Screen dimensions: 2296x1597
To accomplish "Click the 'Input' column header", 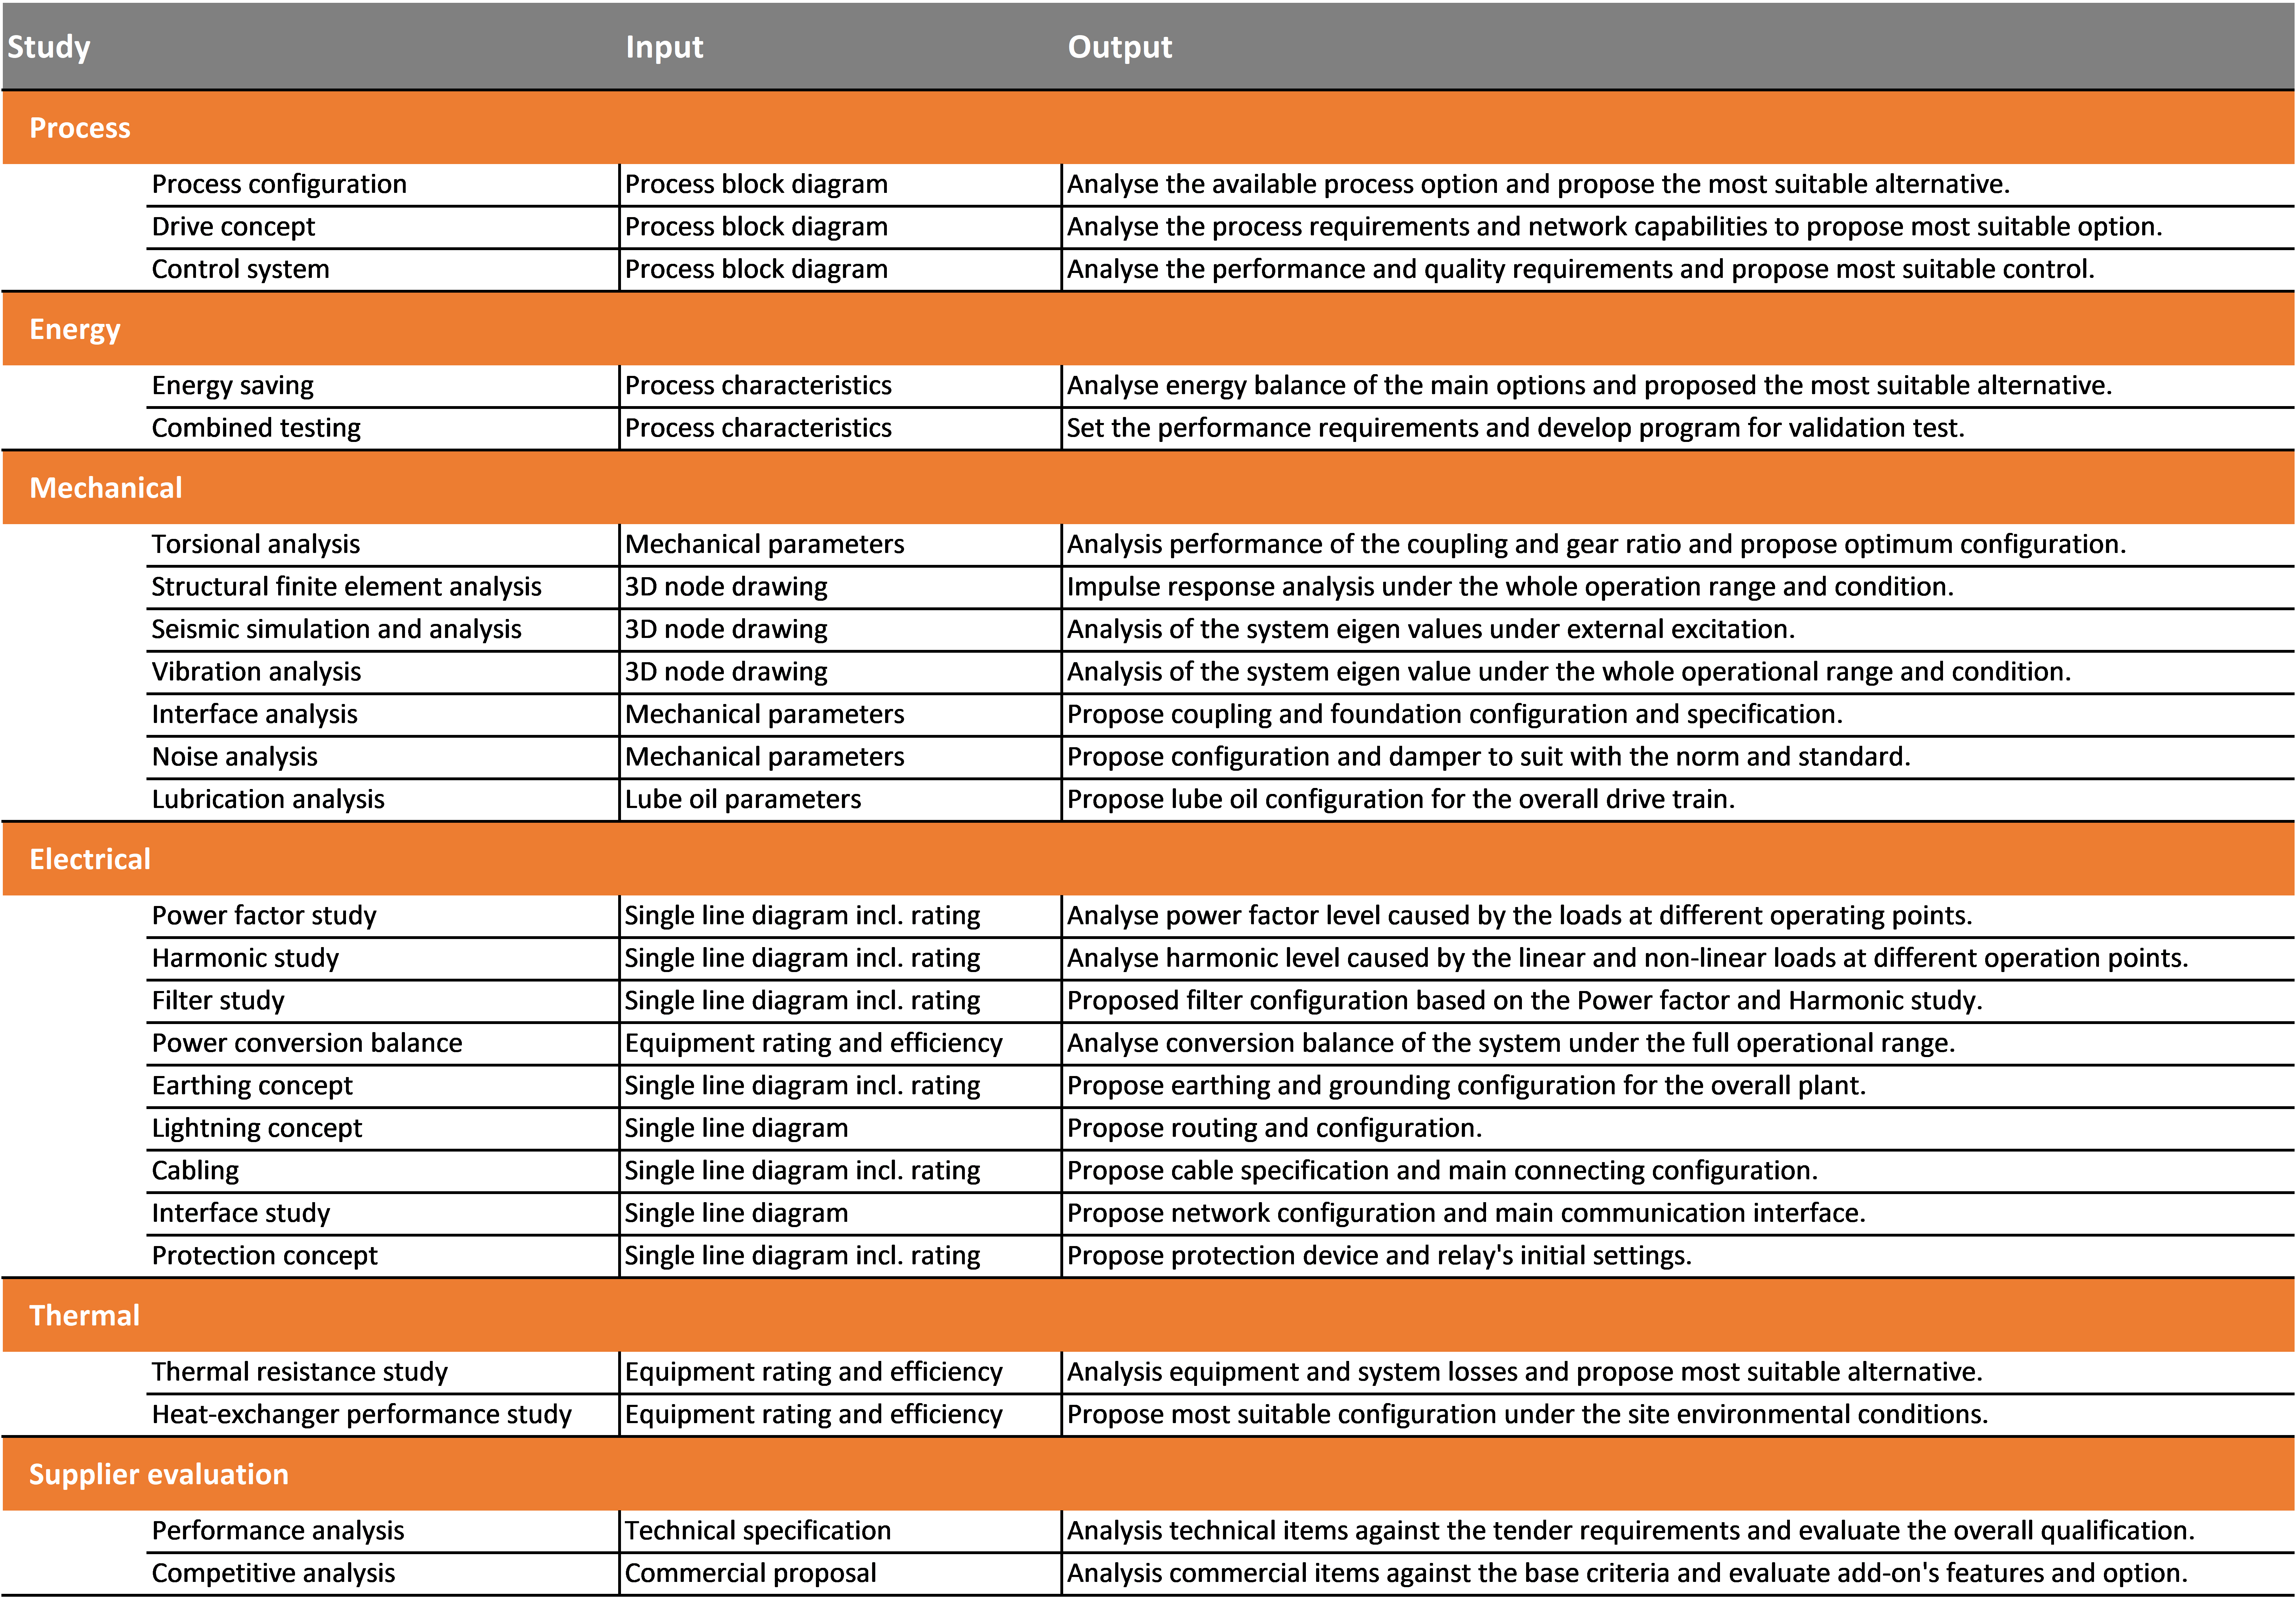I will click(x=664, y=47).
